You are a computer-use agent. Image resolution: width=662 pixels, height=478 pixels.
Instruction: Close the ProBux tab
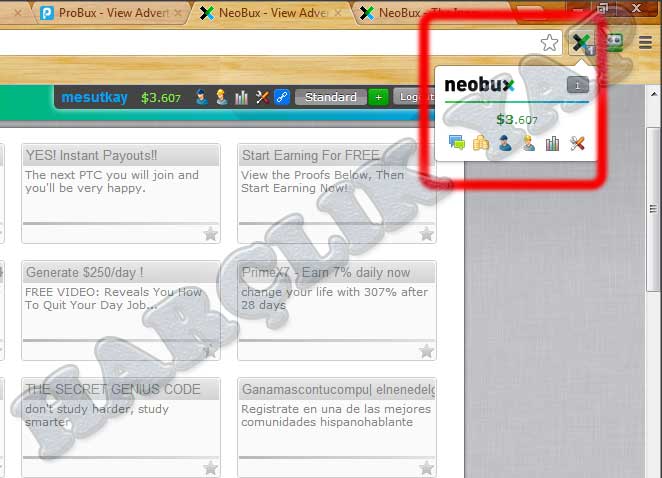[x=178, y=13]
